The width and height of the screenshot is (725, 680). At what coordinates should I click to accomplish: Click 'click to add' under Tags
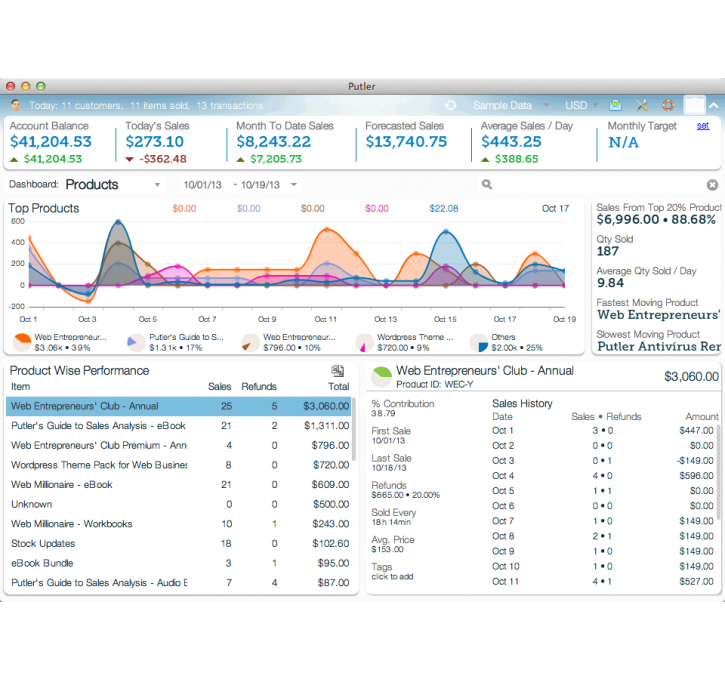392,576
